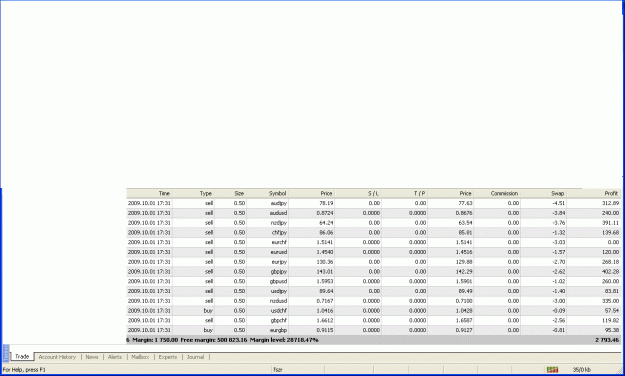Click the 'For Help, press F1' status text

click(24, 370)
